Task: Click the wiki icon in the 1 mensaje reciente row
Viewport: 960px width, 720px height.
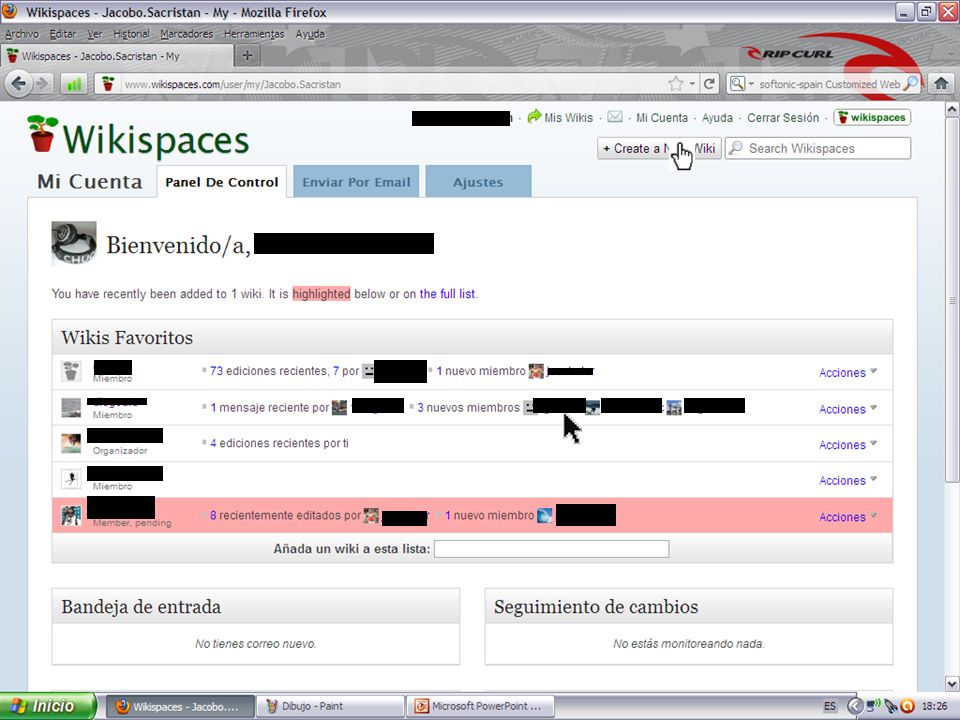Action: coord(71,408)
